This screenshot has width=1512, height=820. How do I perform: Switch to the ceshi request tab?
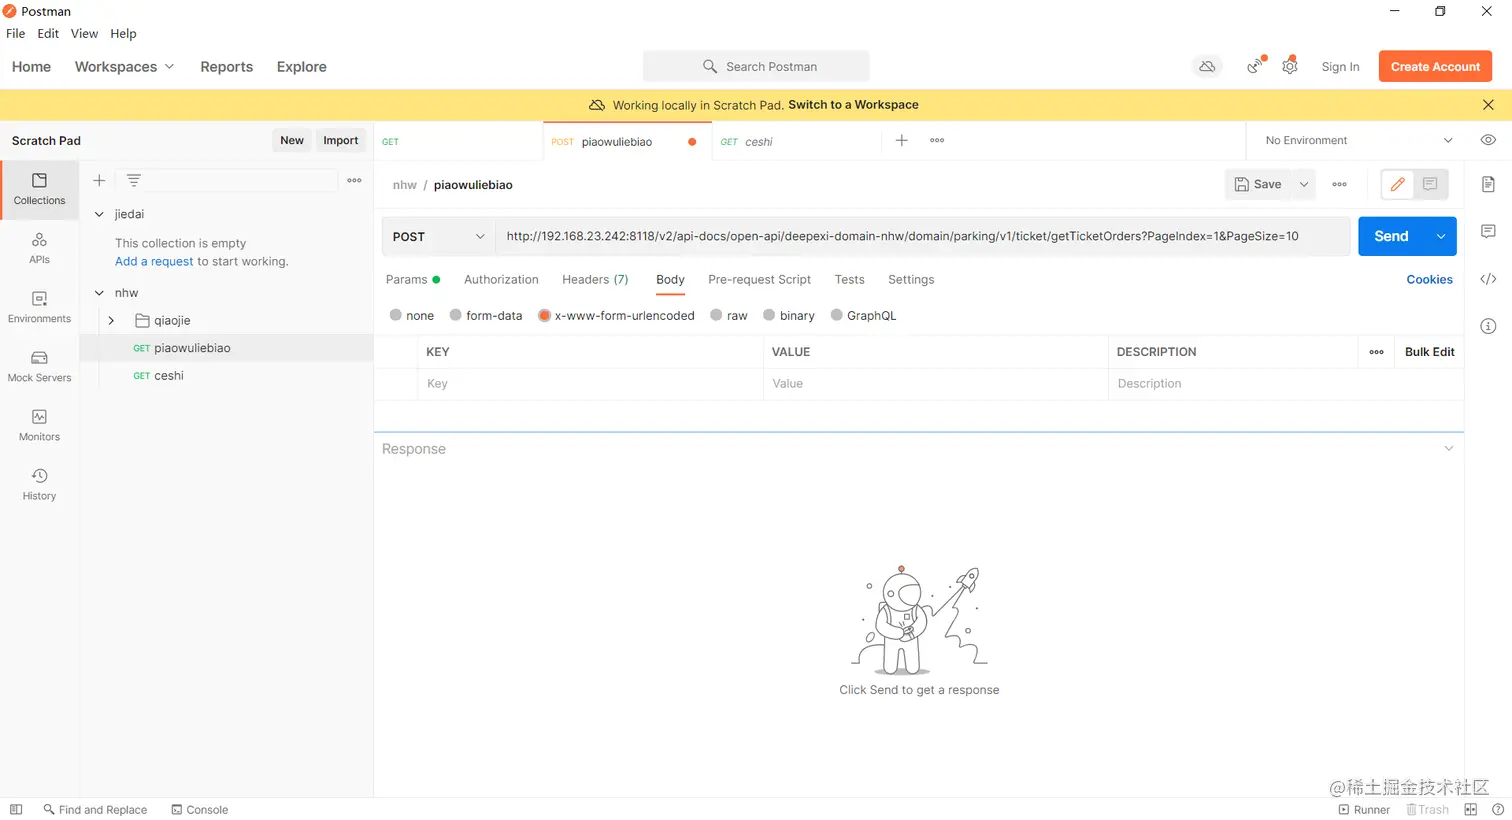(796, 142)
